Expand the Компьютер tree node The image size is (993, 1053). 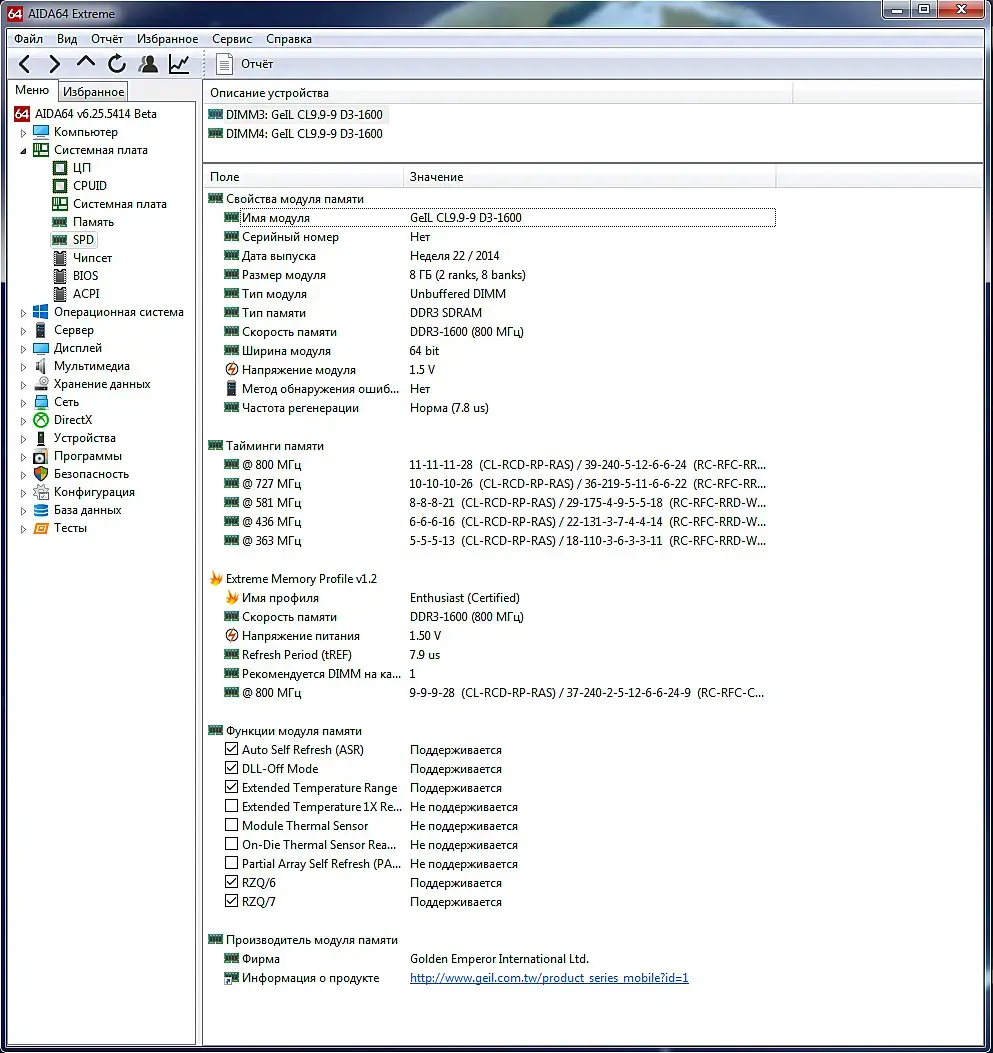(x=23, y=133)
